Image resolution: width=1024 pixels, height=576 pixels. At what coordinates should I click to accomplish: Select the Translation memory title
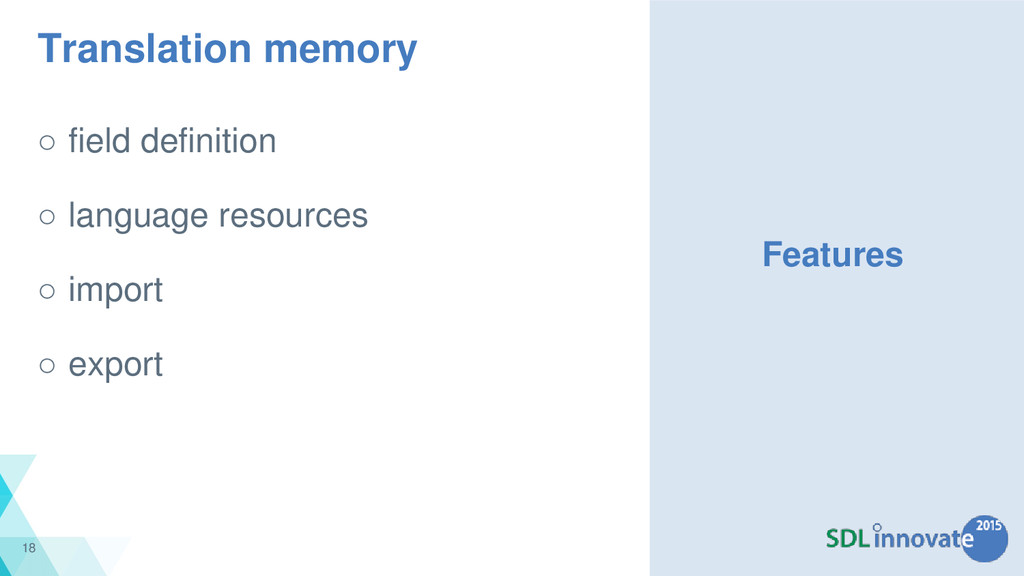[x=227, y=50]
